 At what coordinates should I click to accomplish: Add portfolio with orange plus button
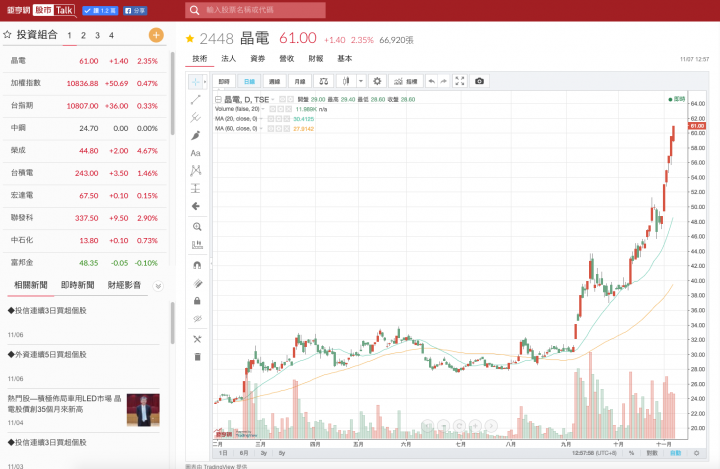pos(156,35)
